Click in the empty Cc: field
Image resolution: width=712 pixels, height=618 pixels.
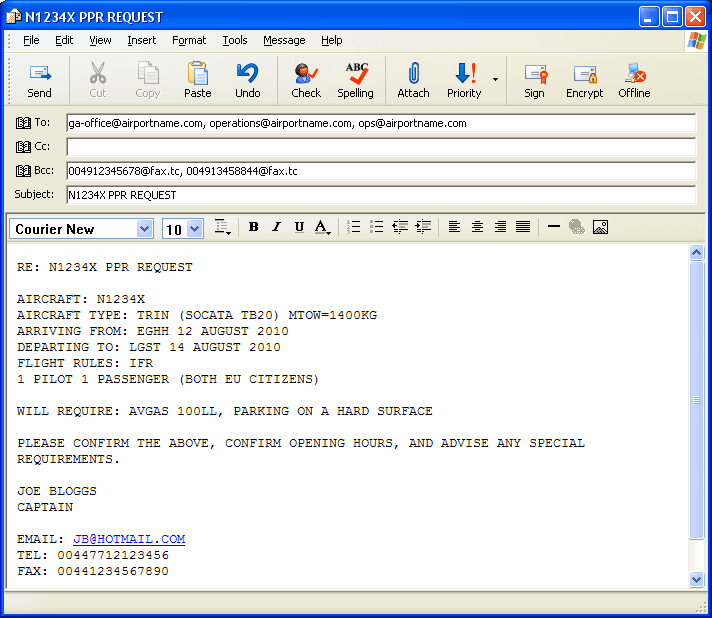381,147
